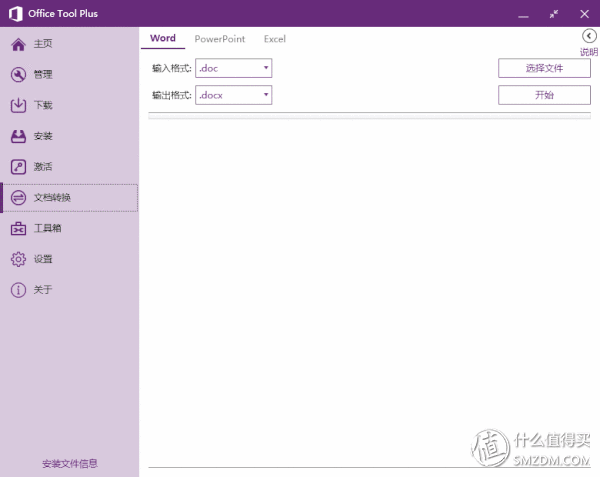The image size is (600, 477).
Task: Collapse the 说明 panel arrow icon
Action: point(589,36)
